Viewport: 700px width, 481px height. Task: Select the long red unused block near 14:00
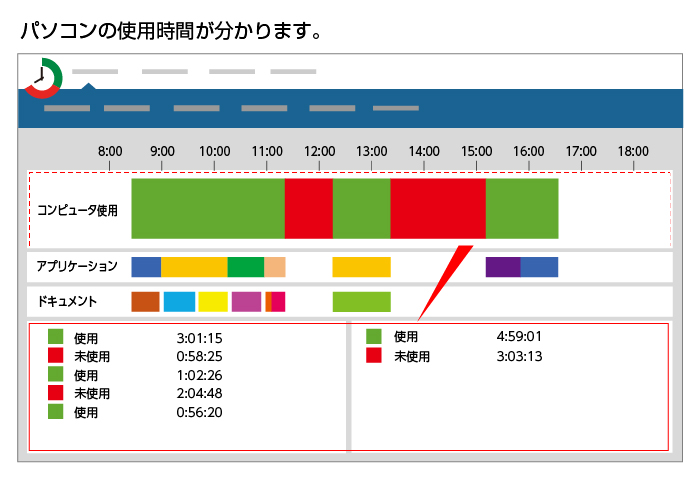click(x=438, y=209)
